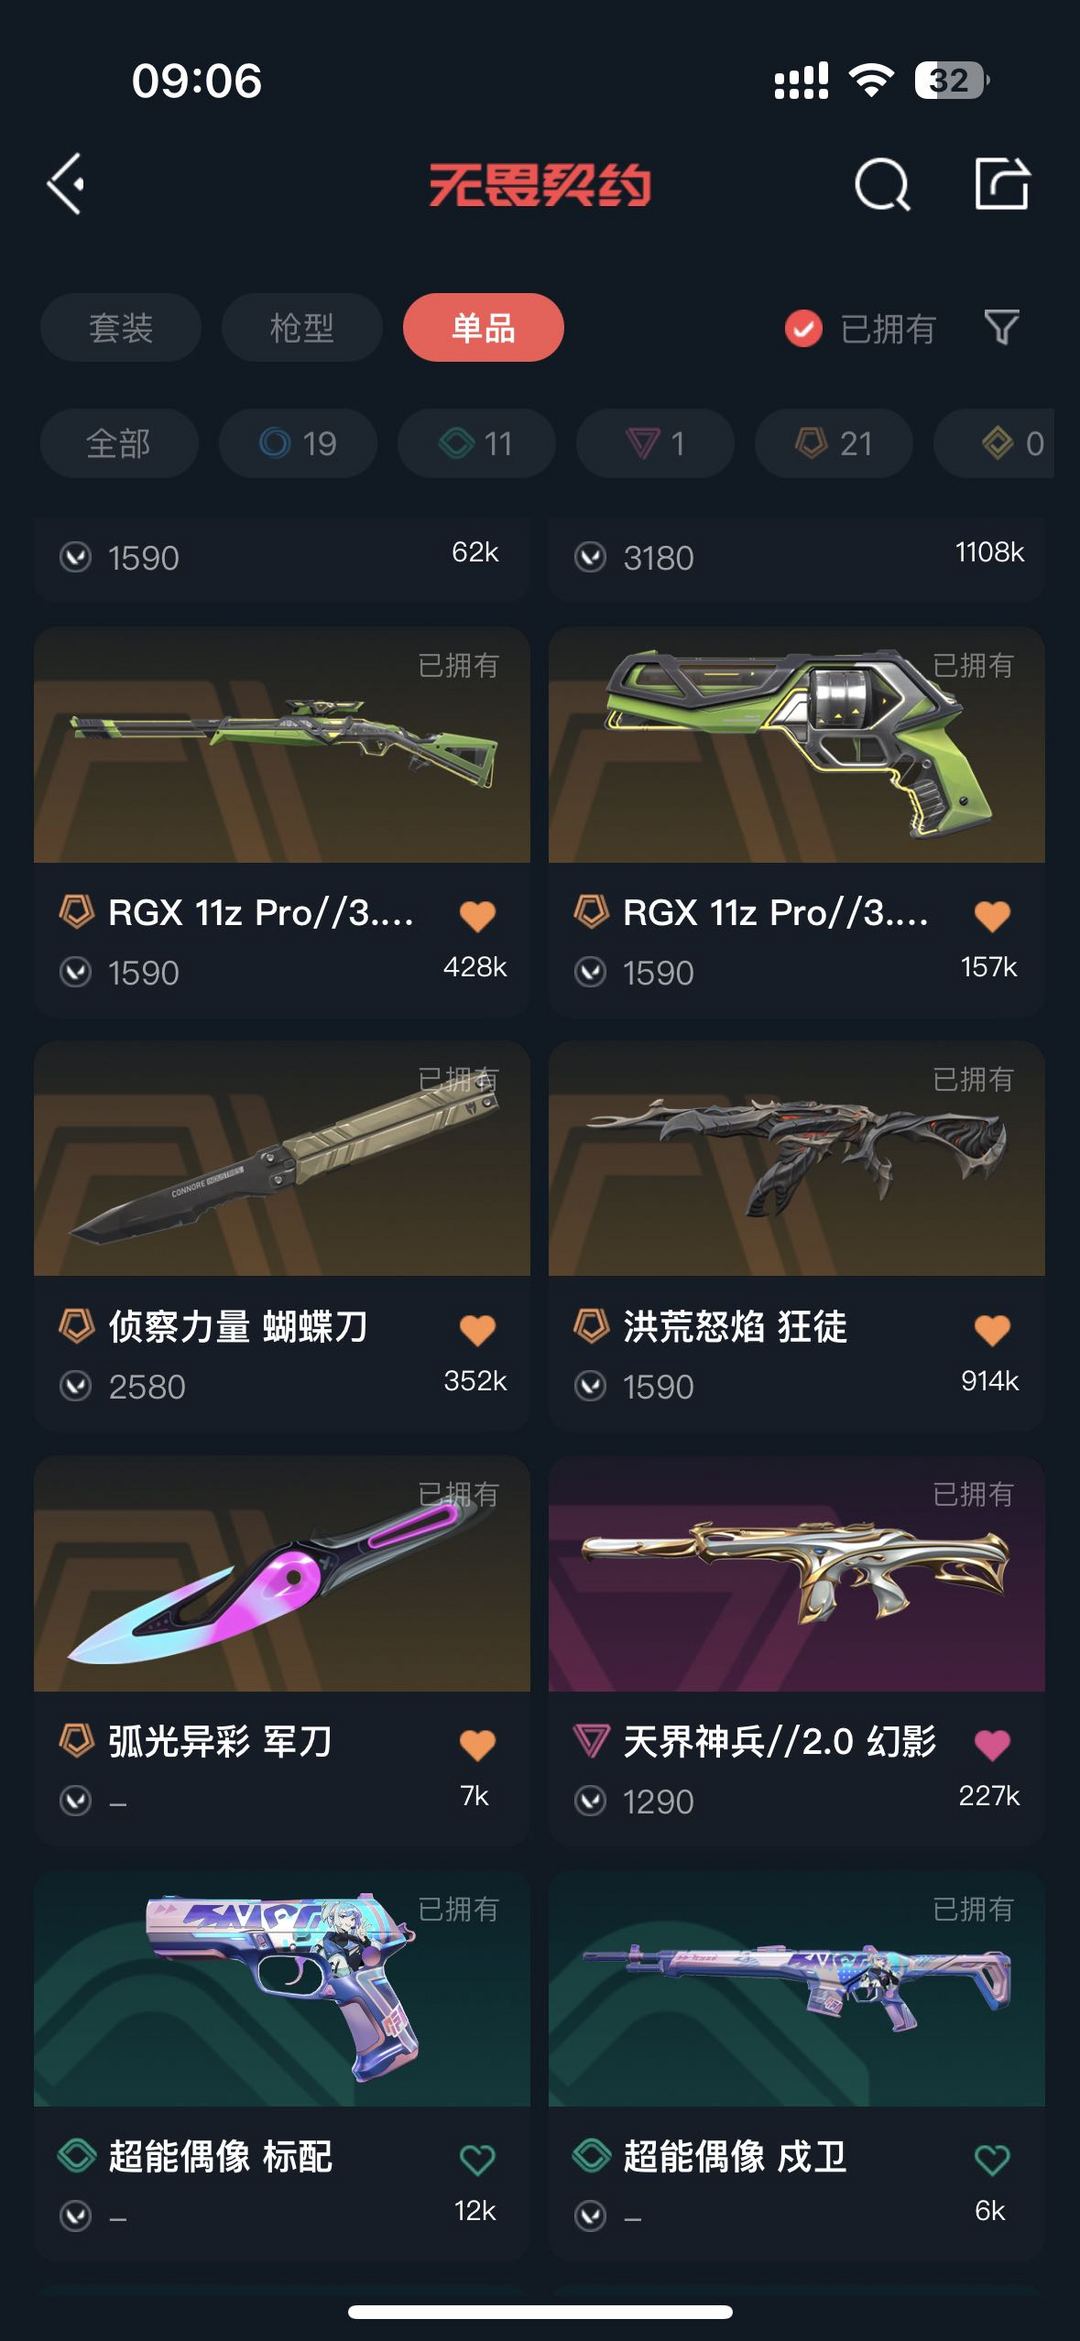Unfavorite the 侦察力量 蝴蝶刀 heart
The width and height of the screenshot is (1080, 2341).
(x=477, y=1330)
